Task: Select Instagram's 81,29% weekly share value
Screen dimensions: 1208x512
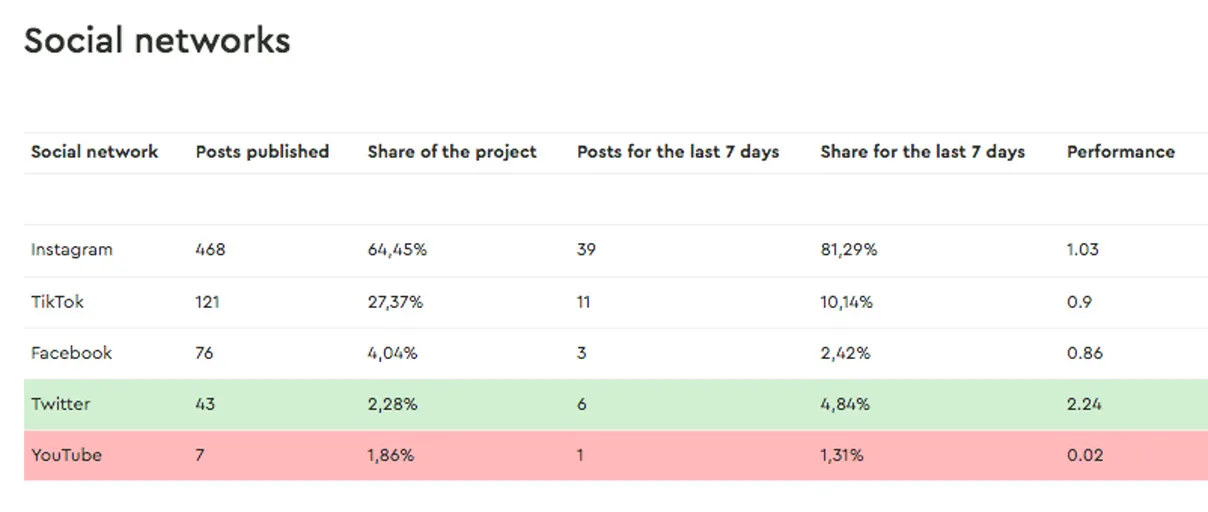Action: (848, 250)
